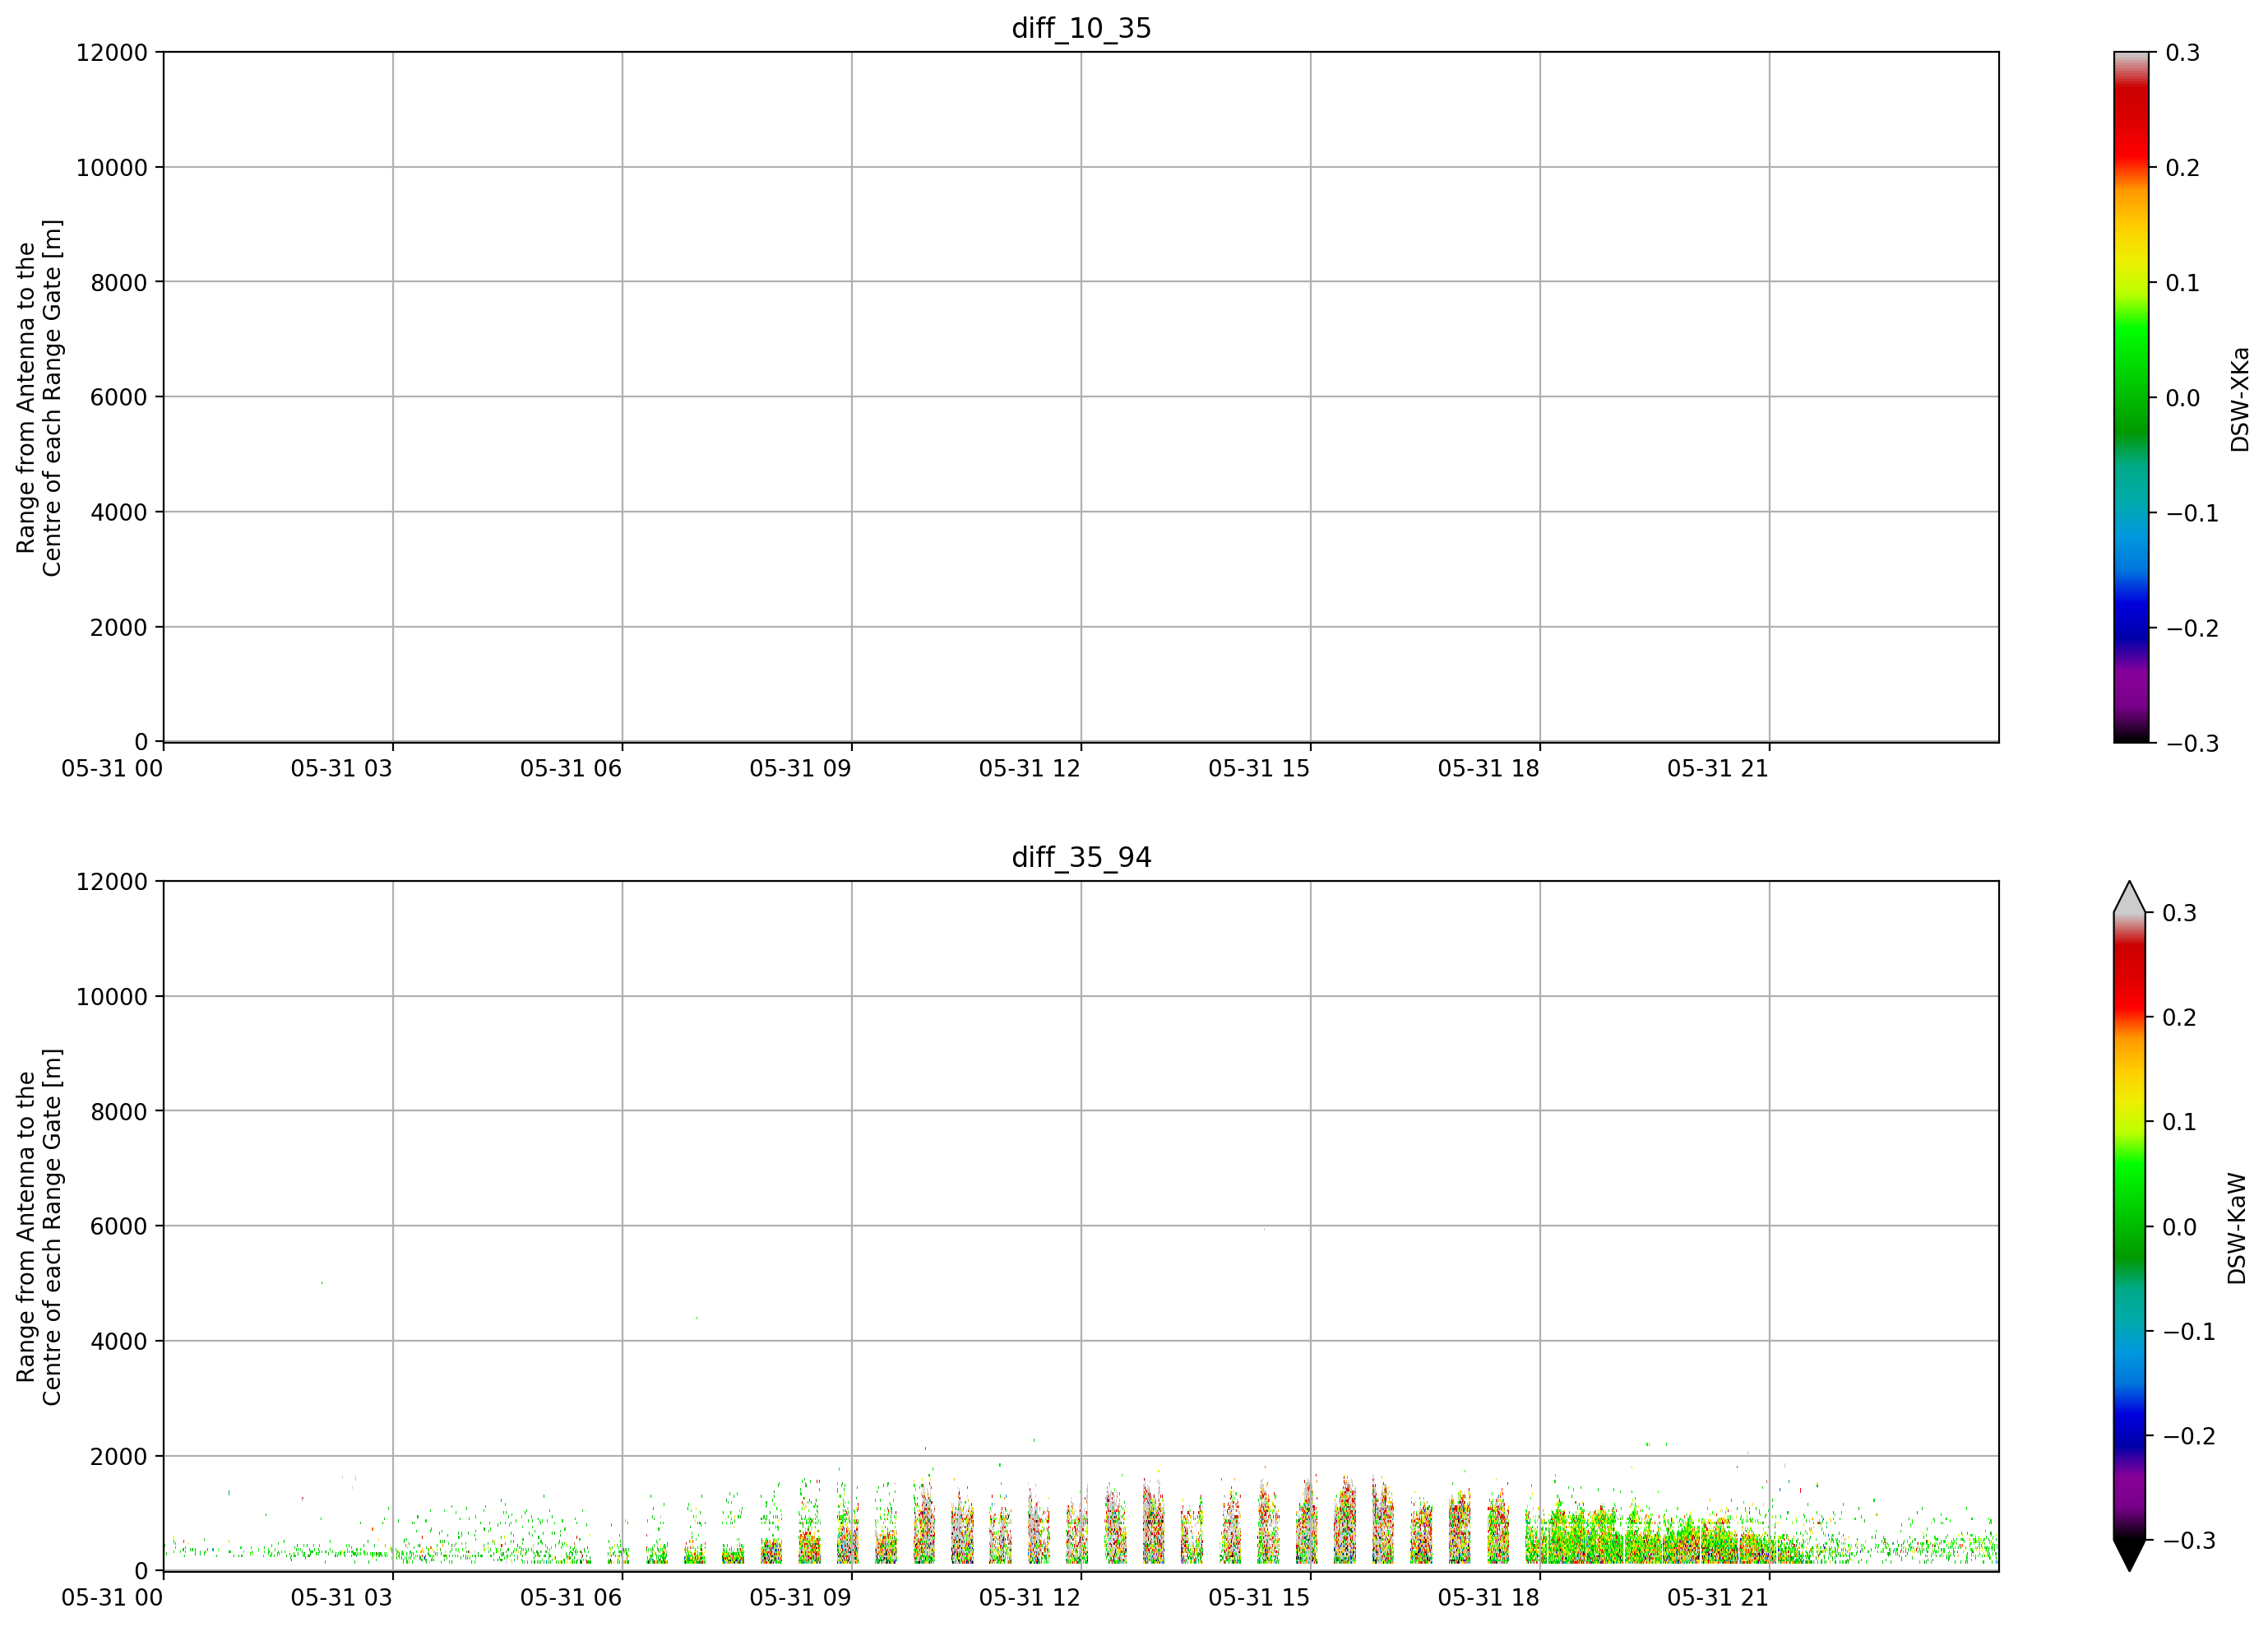Click the 0.1 tick on the DSW-XKa colorbar

(2183, 283)
